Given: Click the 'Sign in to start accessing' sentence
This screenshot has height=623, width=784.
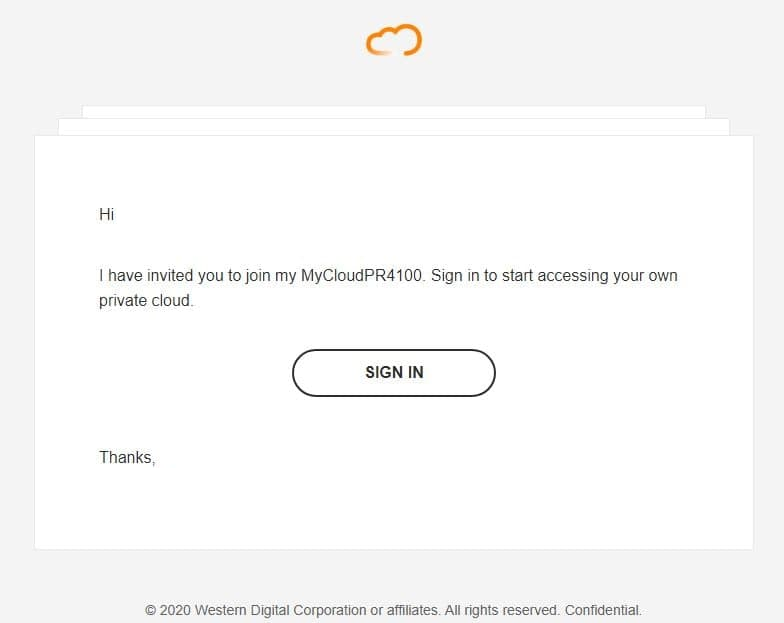Looking at the screenshot, I should point(520,276).
